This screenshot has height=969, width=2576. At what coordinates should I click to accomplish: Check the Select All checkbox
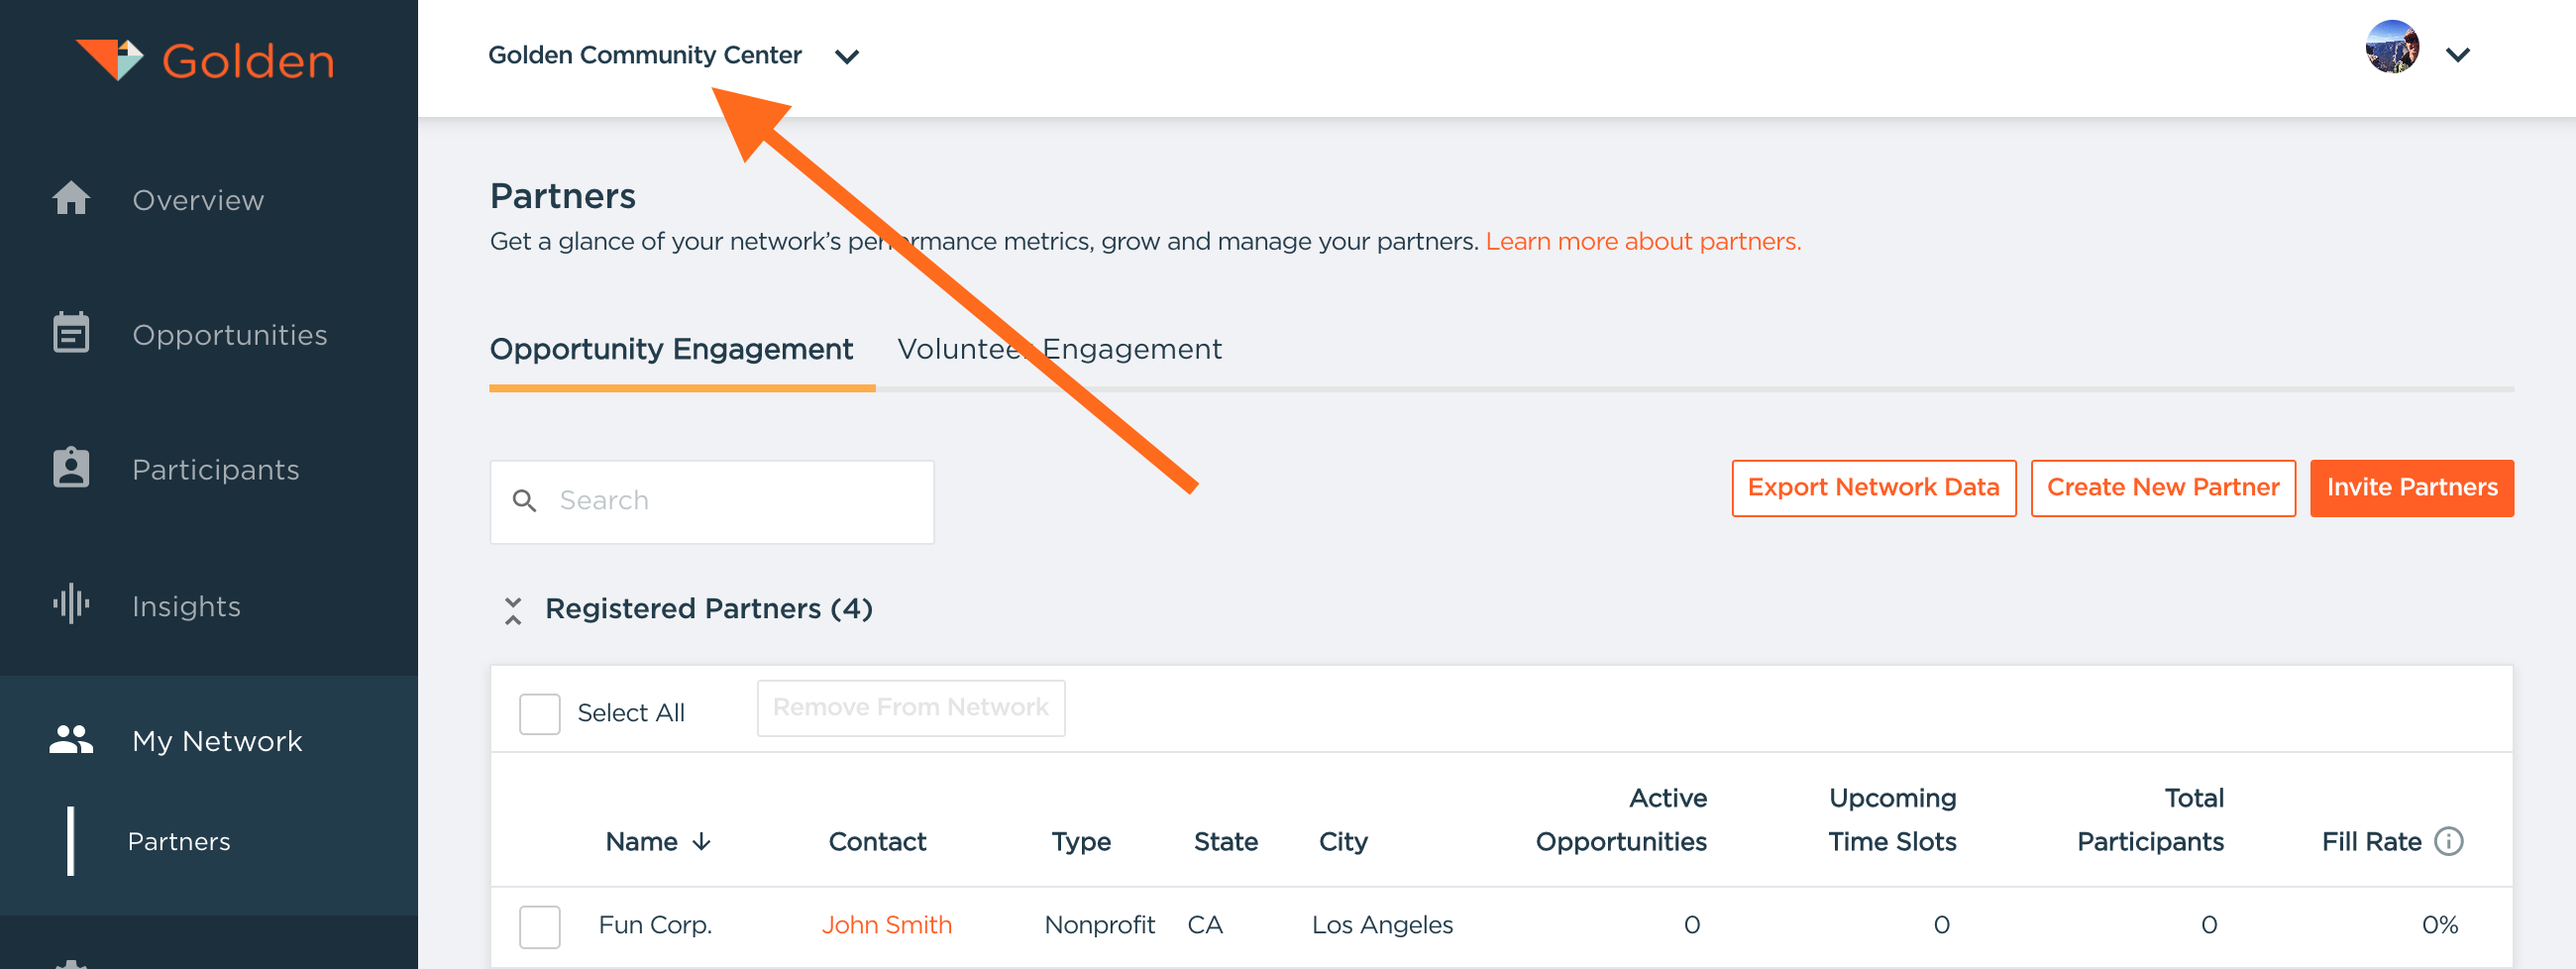(539, 714)
